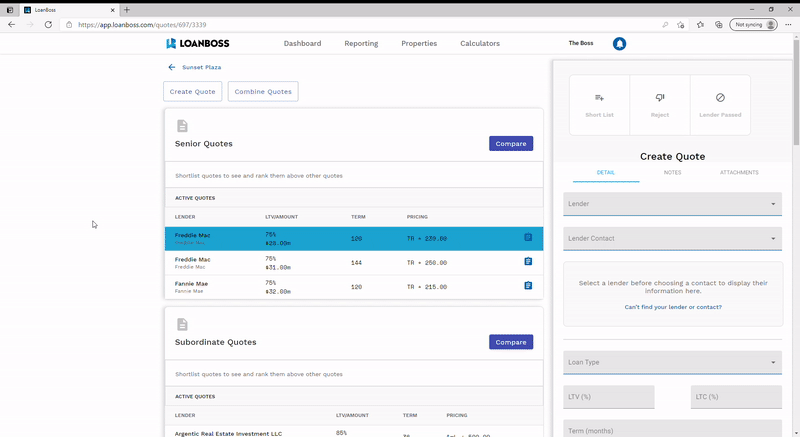Open a new browser tab
This screenshot has height=437, width=800.
pos(127,10)
